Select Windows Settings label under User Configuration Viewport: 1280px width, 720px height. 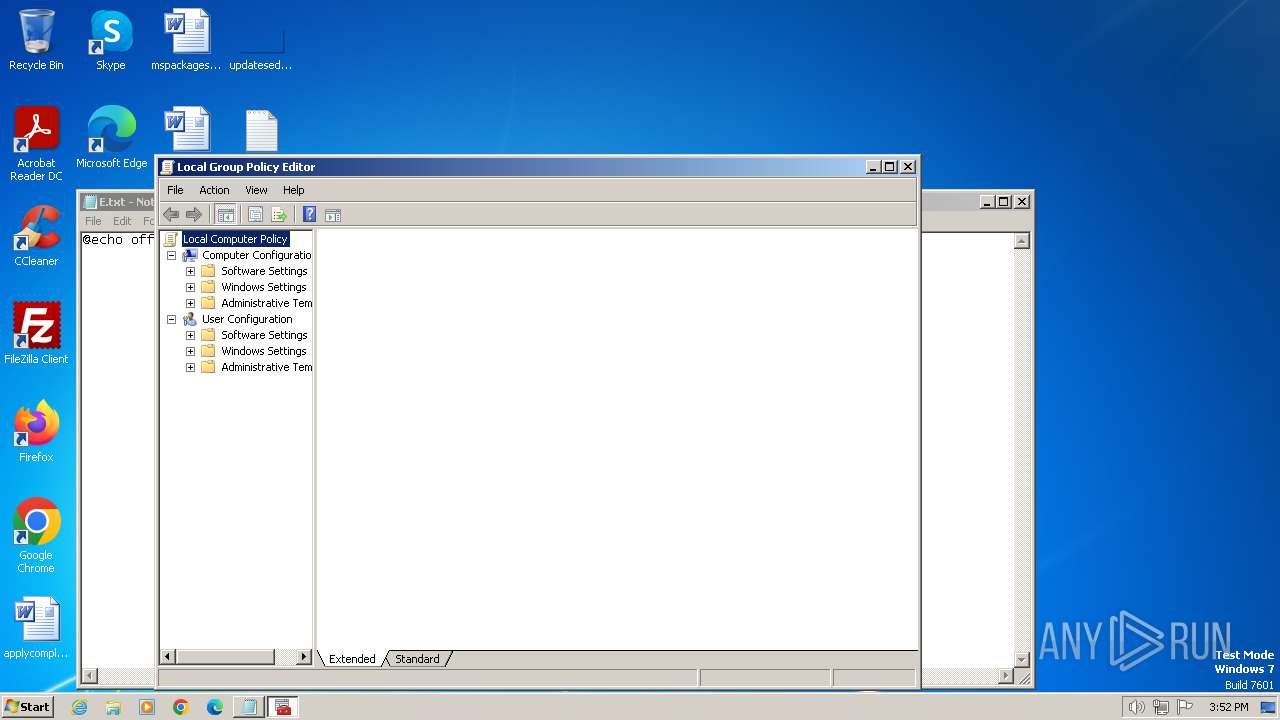pos(264,351)
